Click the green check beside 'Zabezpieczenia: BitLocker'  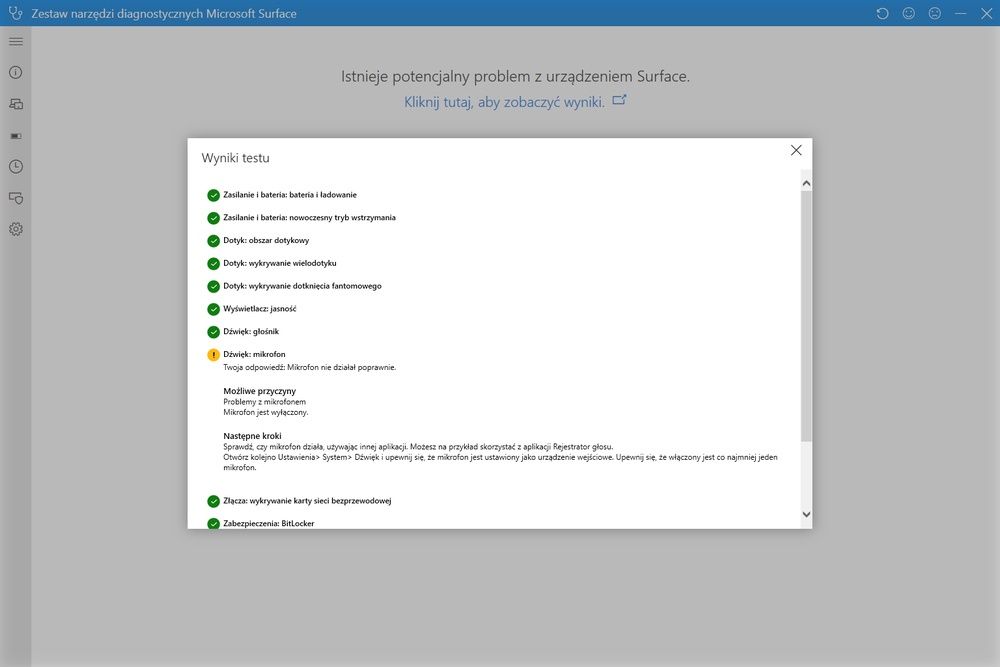point(214,524)
